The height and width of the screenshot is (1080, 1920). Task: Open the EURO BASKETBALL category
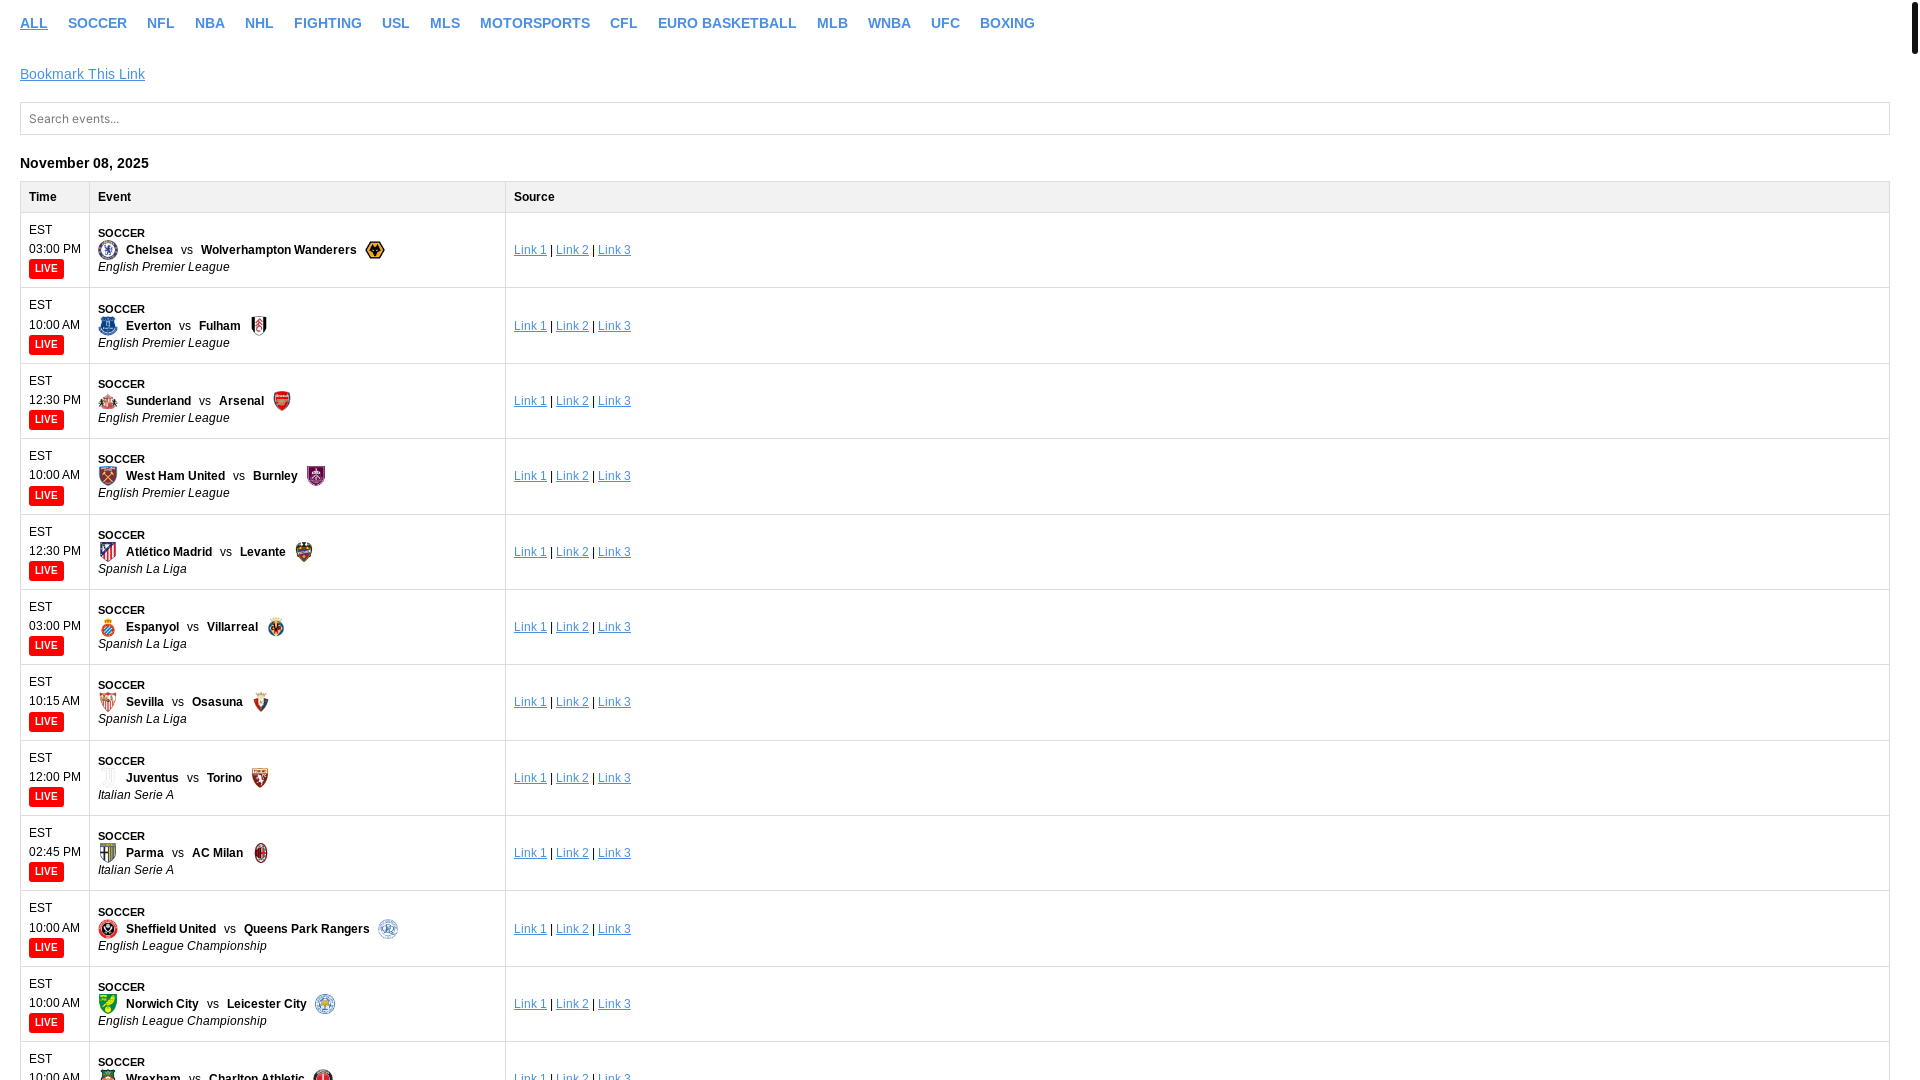point(727,23)
